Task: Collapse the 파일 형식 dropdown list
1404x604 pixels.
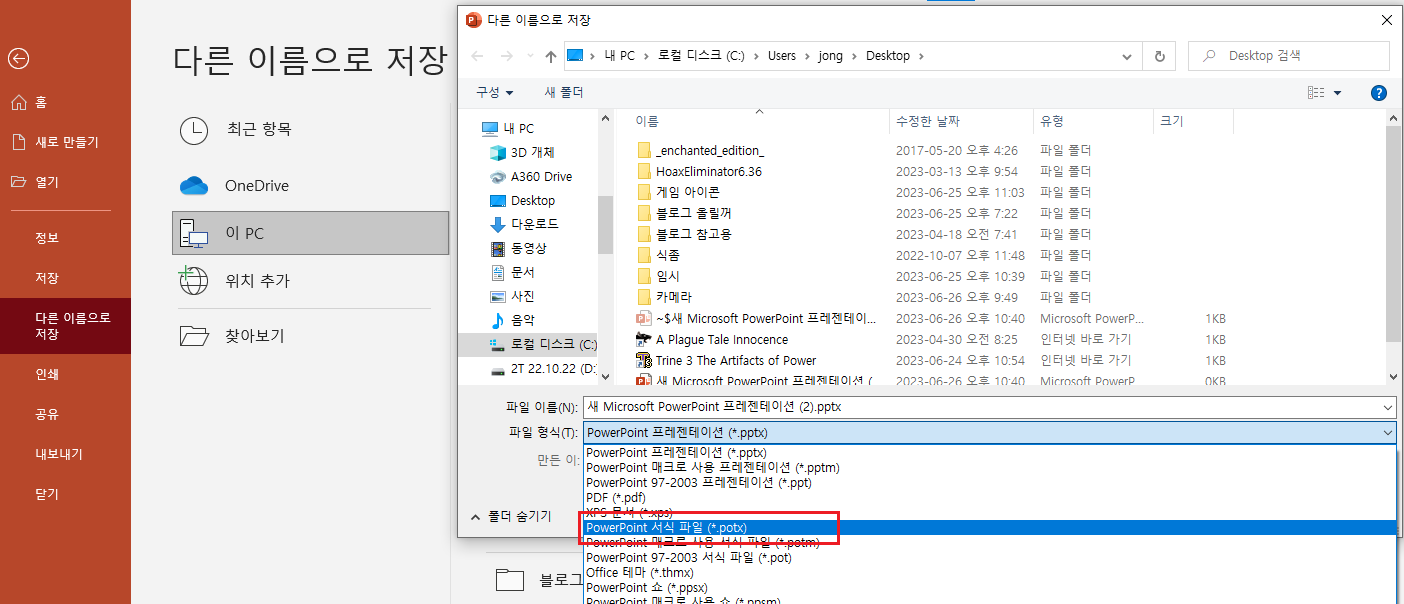Action: click(1387, 433)
